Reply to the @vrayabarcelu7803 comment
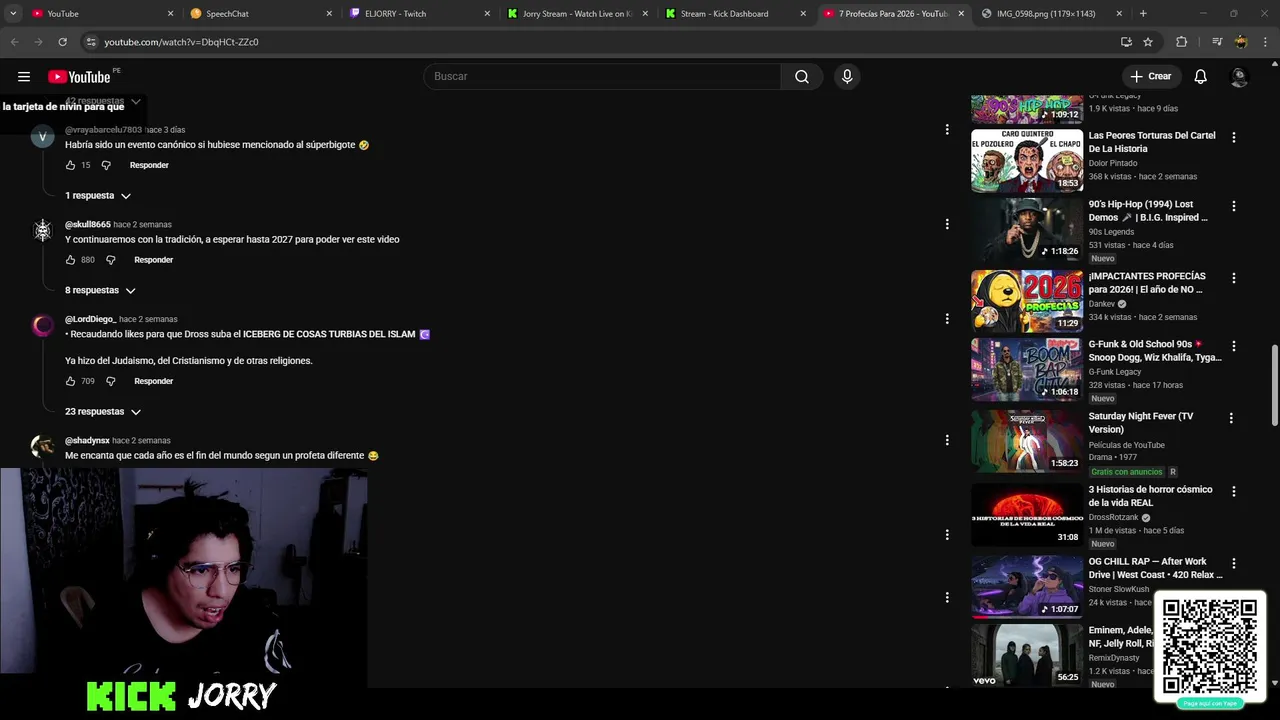This screenshot has height=720, width=1280. pyautogui.click(x=149, y=165)
